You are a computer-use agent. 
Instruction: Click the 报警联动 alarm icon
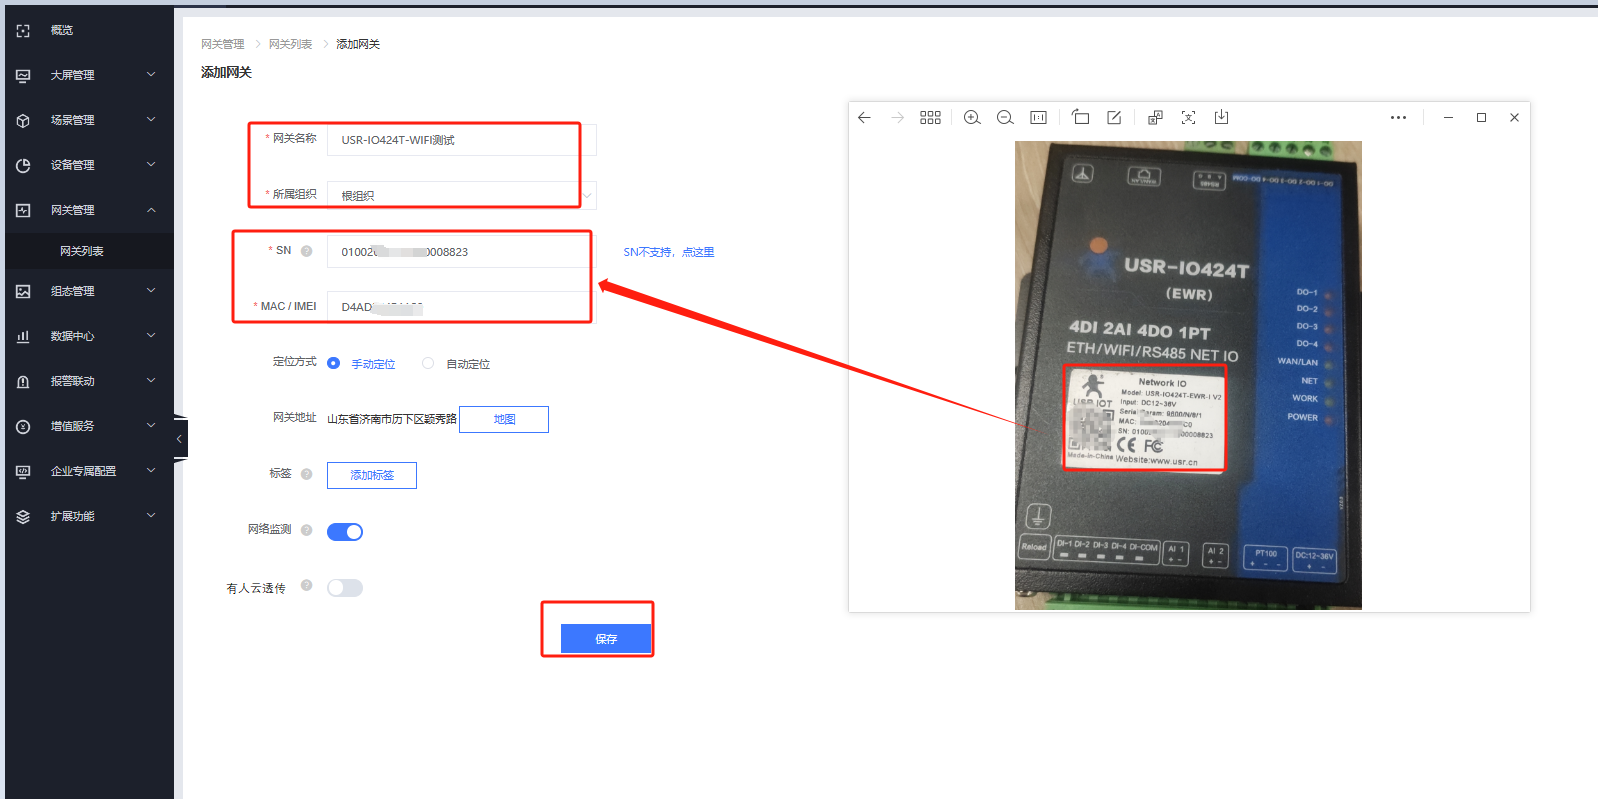23,382
